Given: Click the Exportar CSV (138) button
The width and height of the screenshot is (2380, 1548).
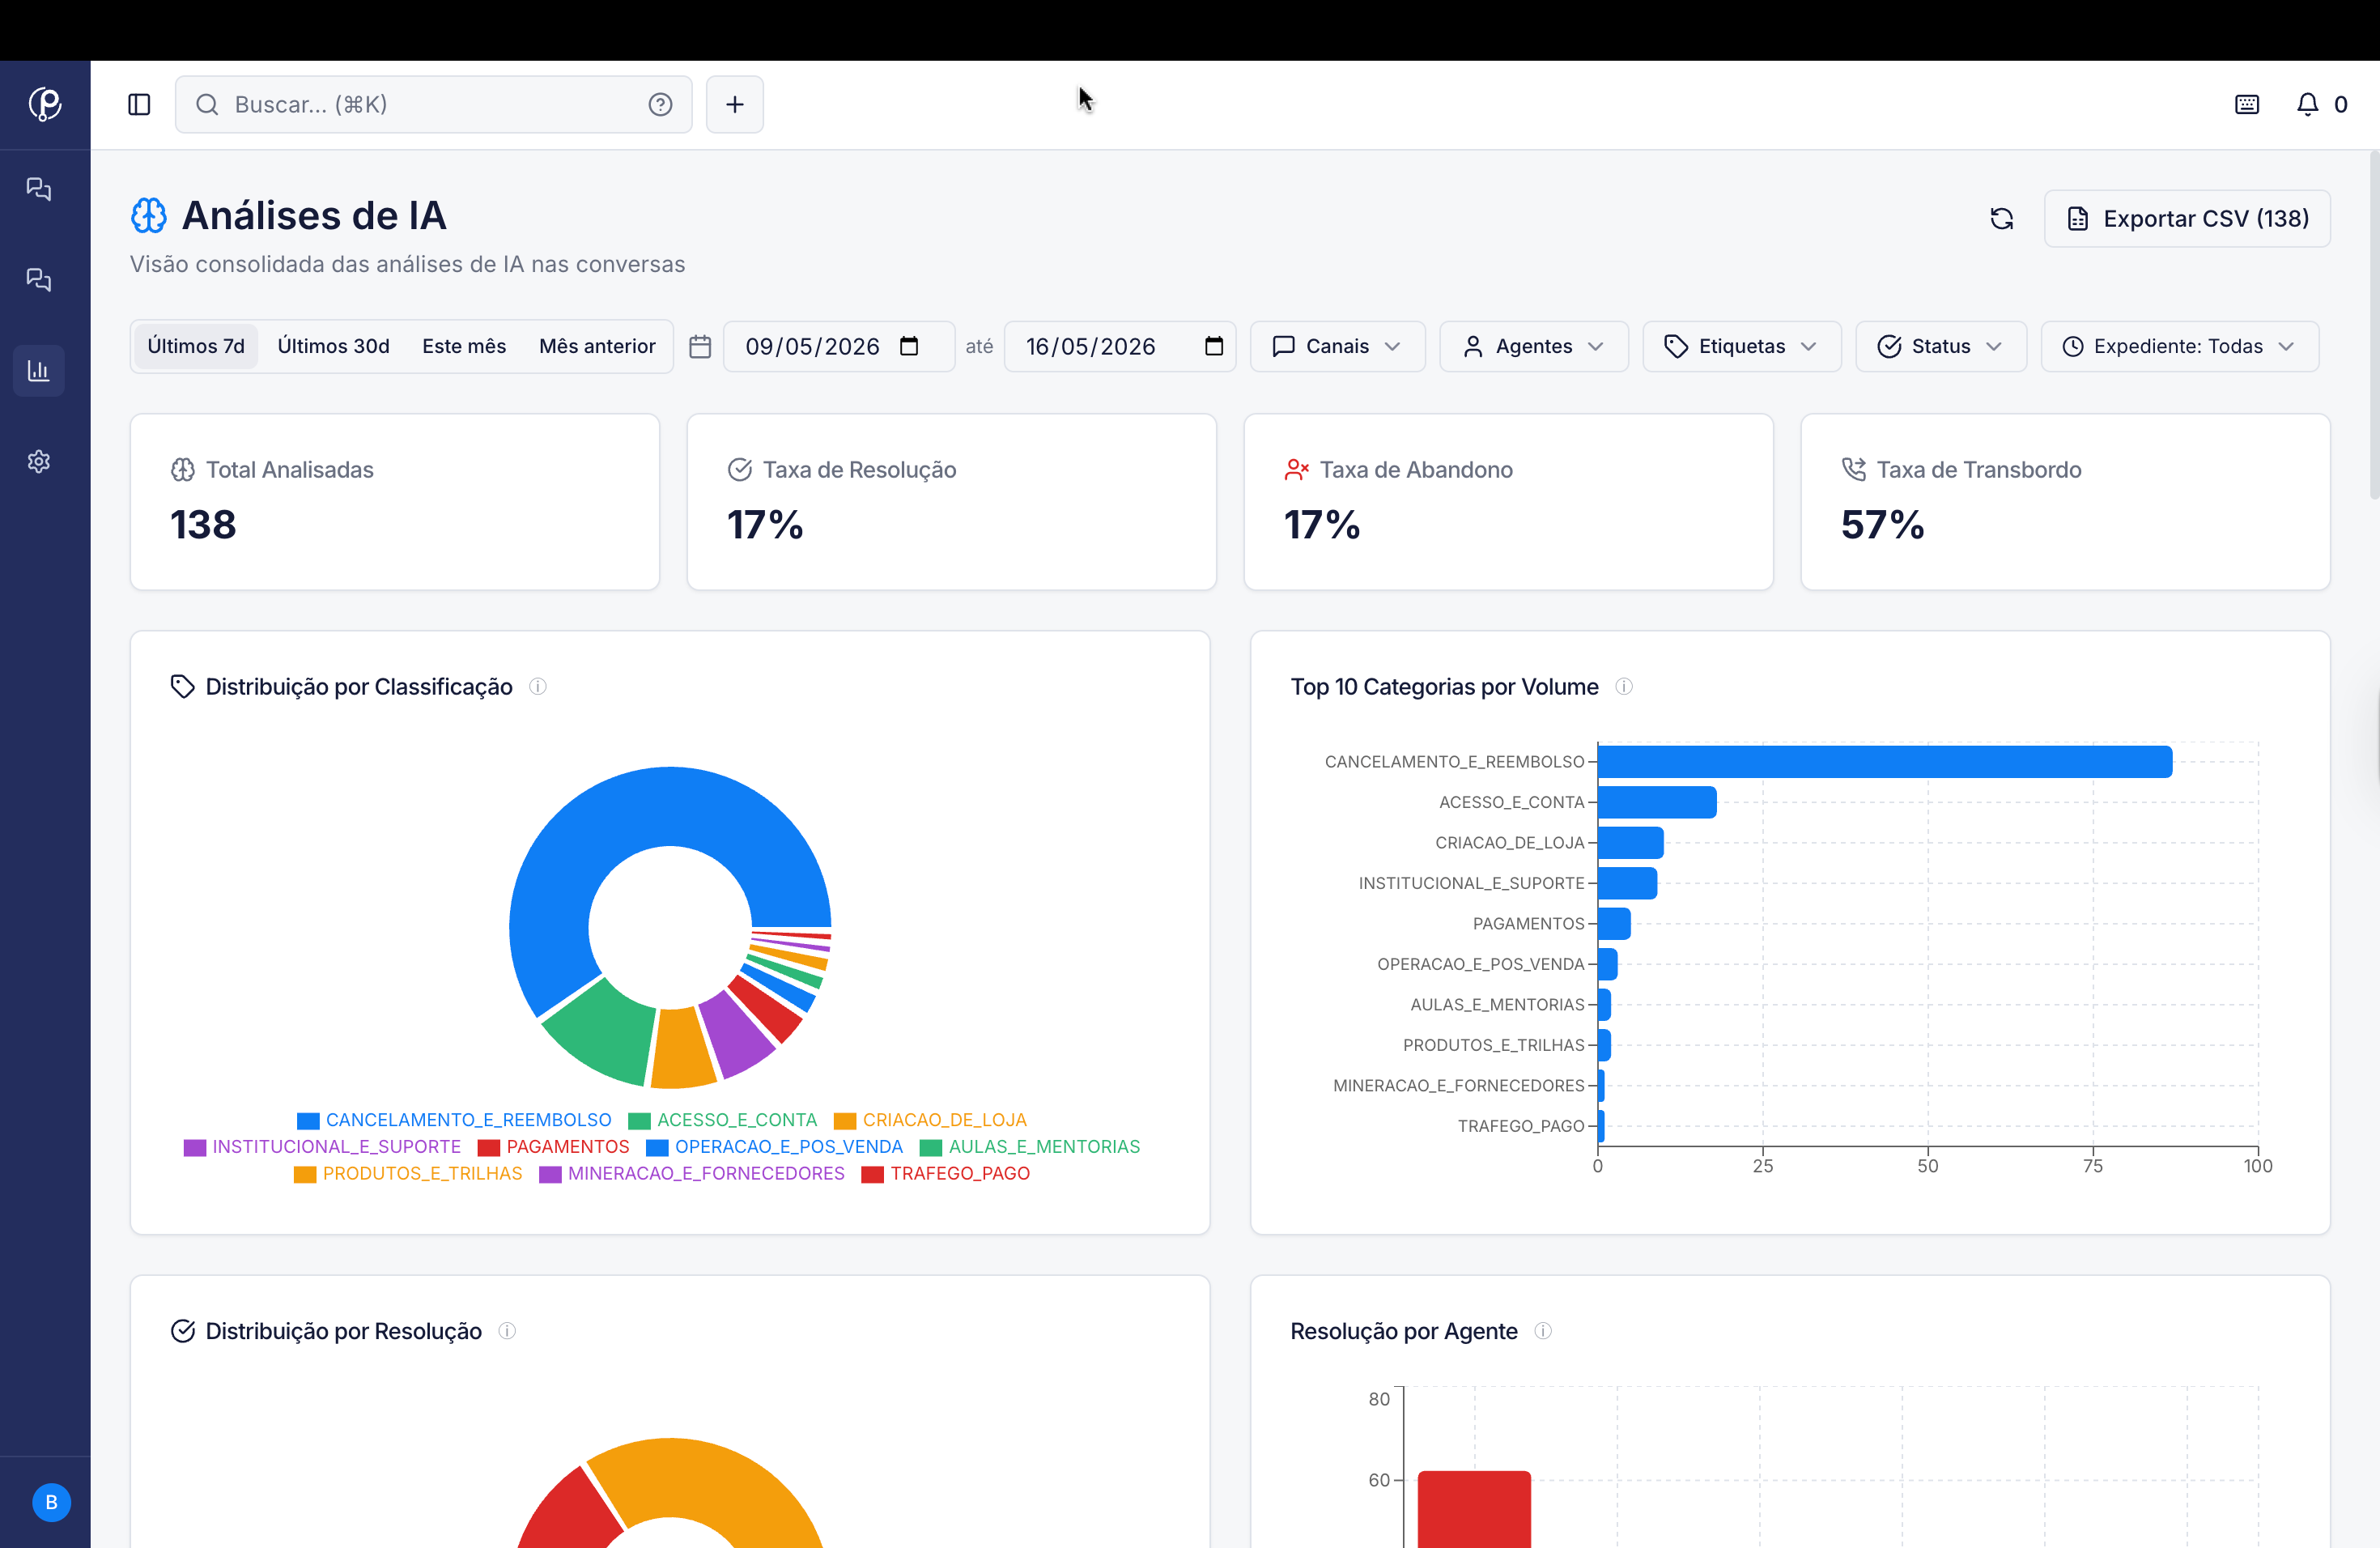Looking at the screenshot, I should (x=2187, y=218).
